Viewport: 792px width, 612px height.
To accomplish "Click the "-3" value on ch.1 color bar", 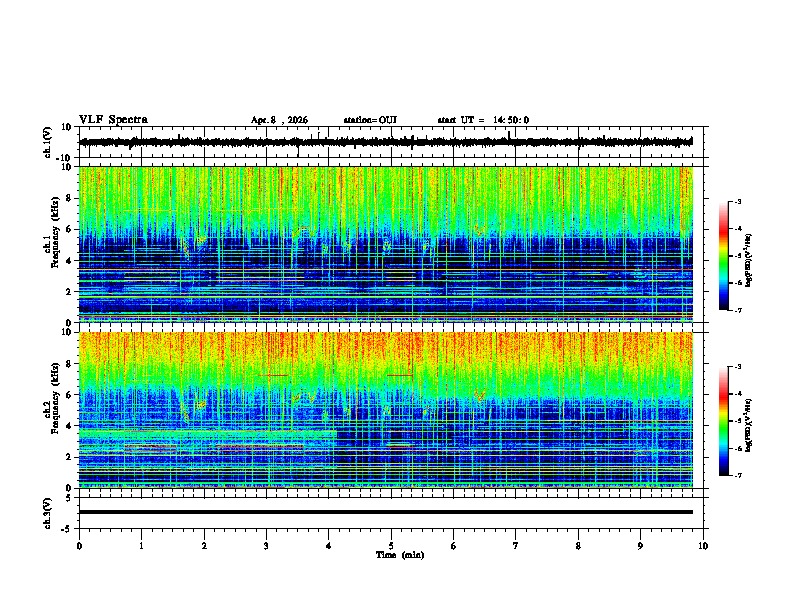I will coord(737,201).
